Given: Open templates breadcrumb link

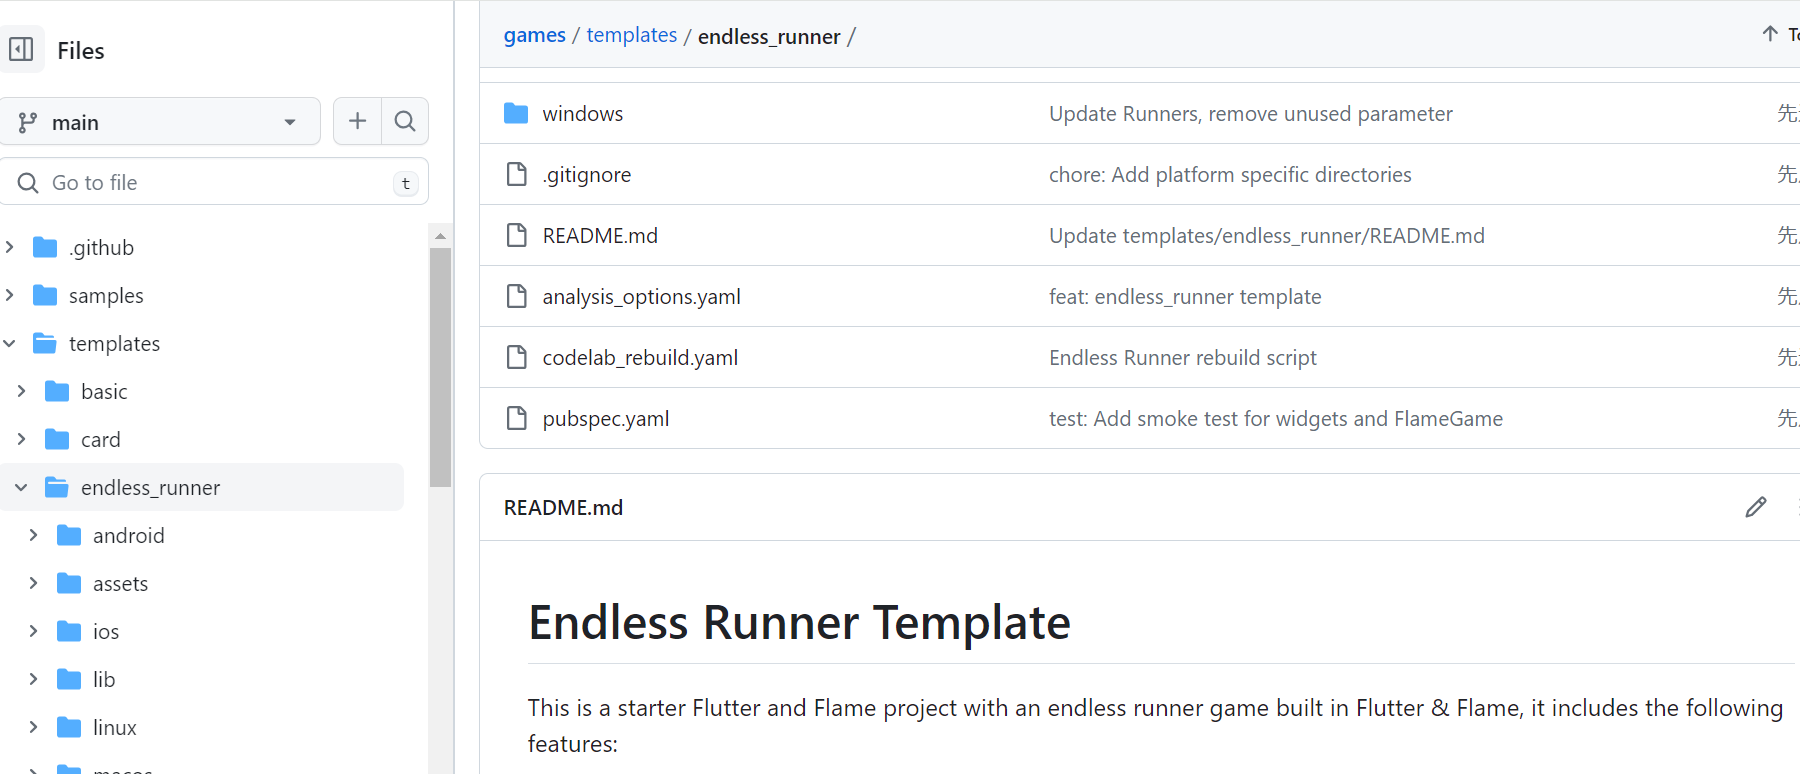Looking at the screenshot, I should point(631,35).
